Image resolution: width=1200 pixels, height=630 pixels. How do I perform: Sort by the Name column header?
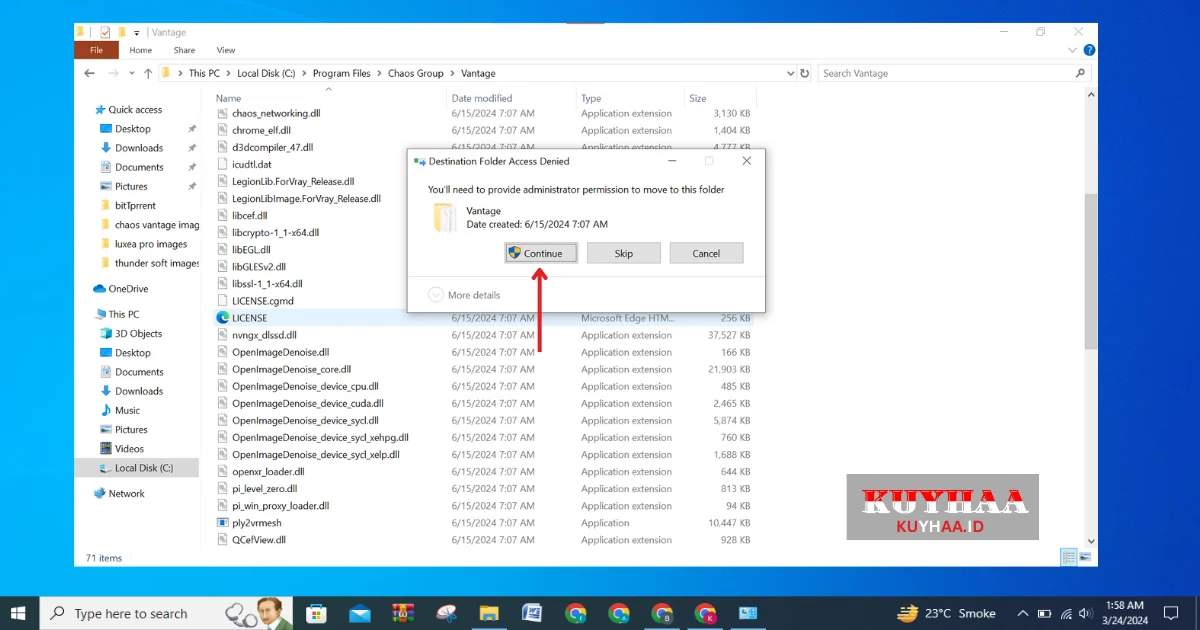pos(228,98)
